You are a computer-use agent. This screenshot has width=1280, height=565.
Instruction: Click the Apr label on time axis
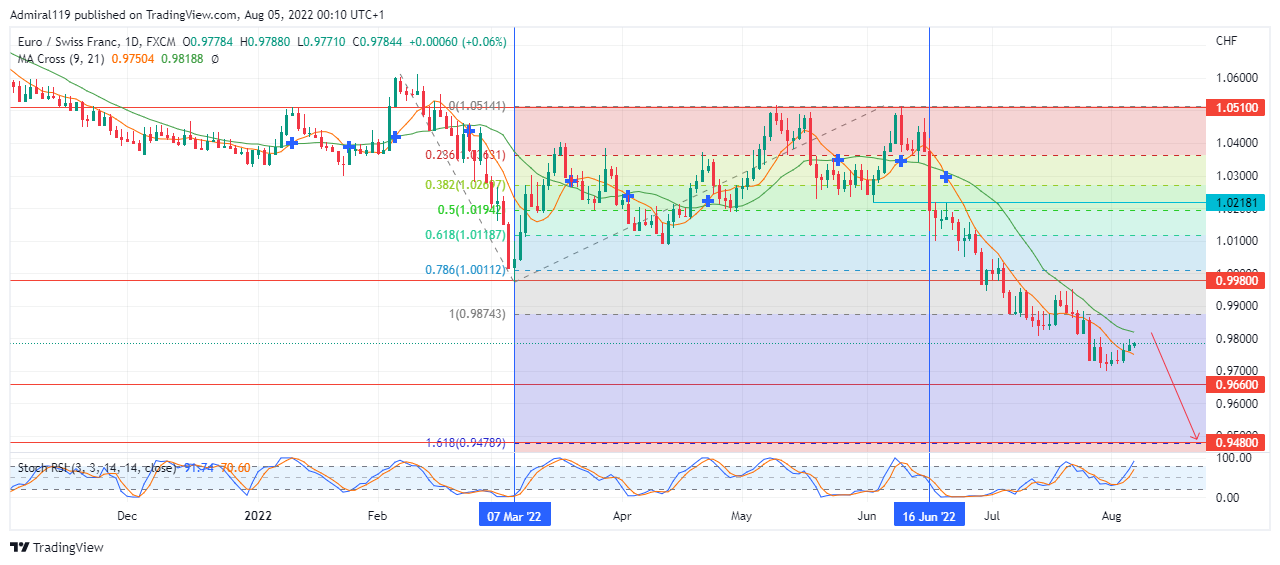point(622,516)
